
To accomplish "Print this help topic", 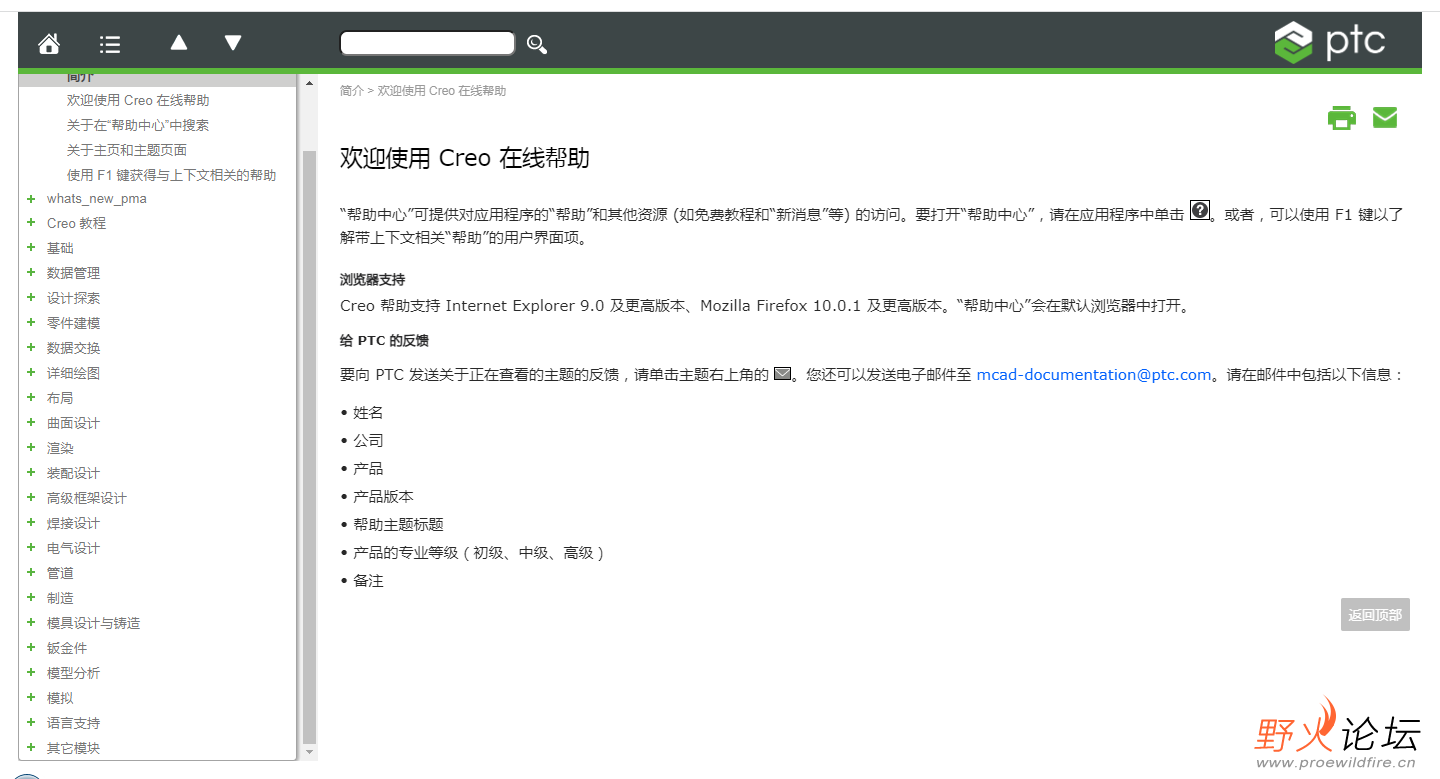I will pos(1341,118).
